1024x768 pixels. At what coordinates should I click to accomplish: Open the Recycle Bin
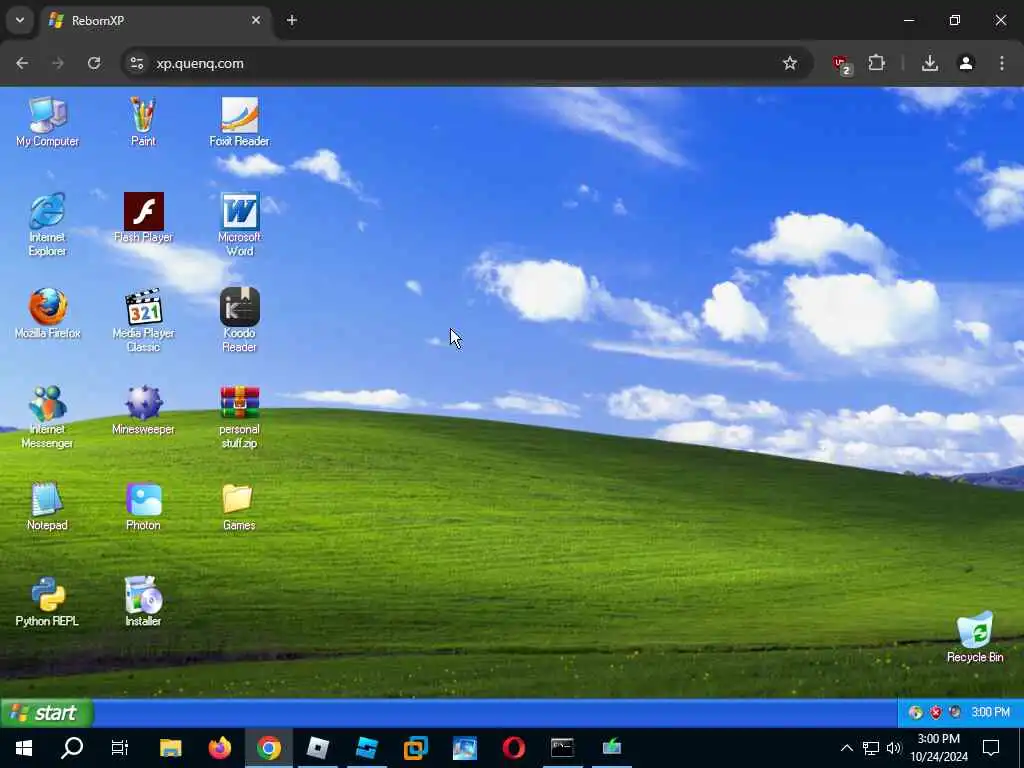[x=975, y=637]
